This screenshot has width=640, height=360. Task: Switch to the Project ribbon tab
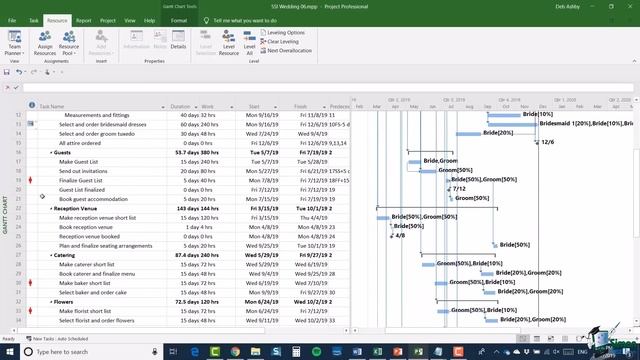click(108, 20)
